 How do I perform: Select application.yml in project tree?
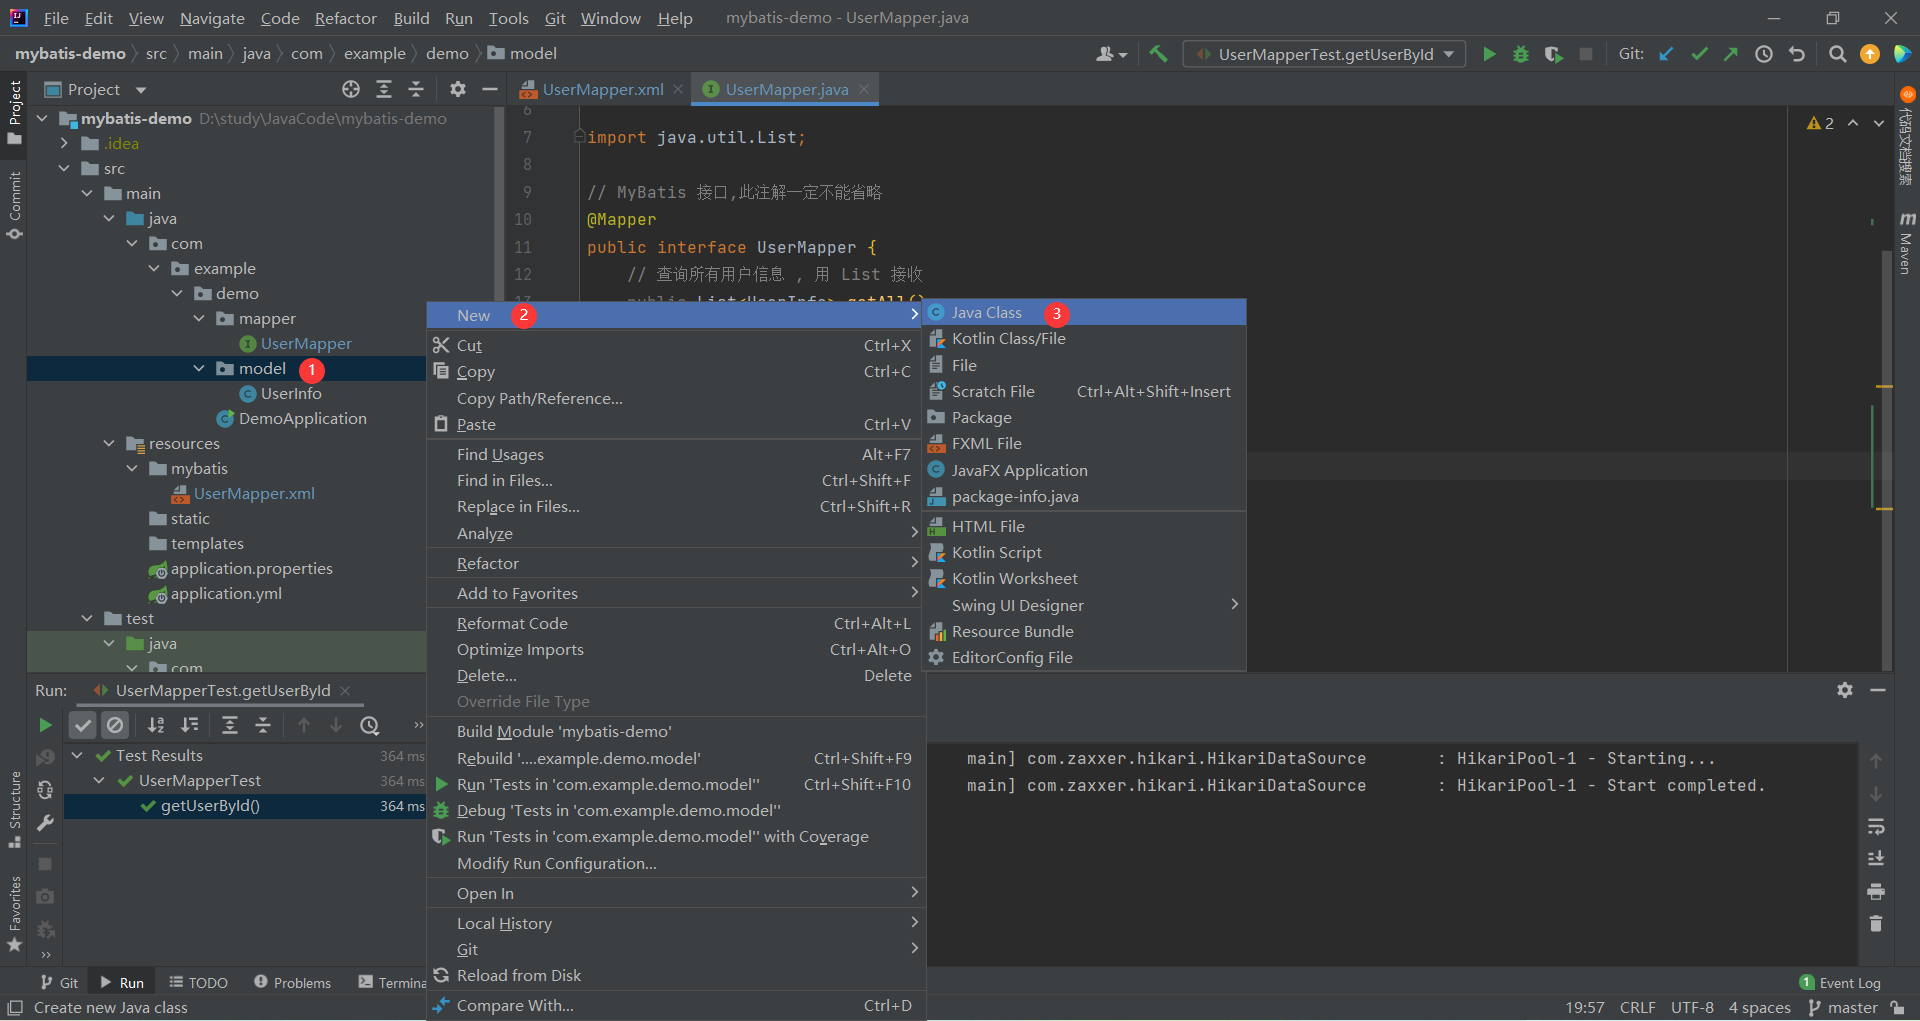tap(226, 593)
